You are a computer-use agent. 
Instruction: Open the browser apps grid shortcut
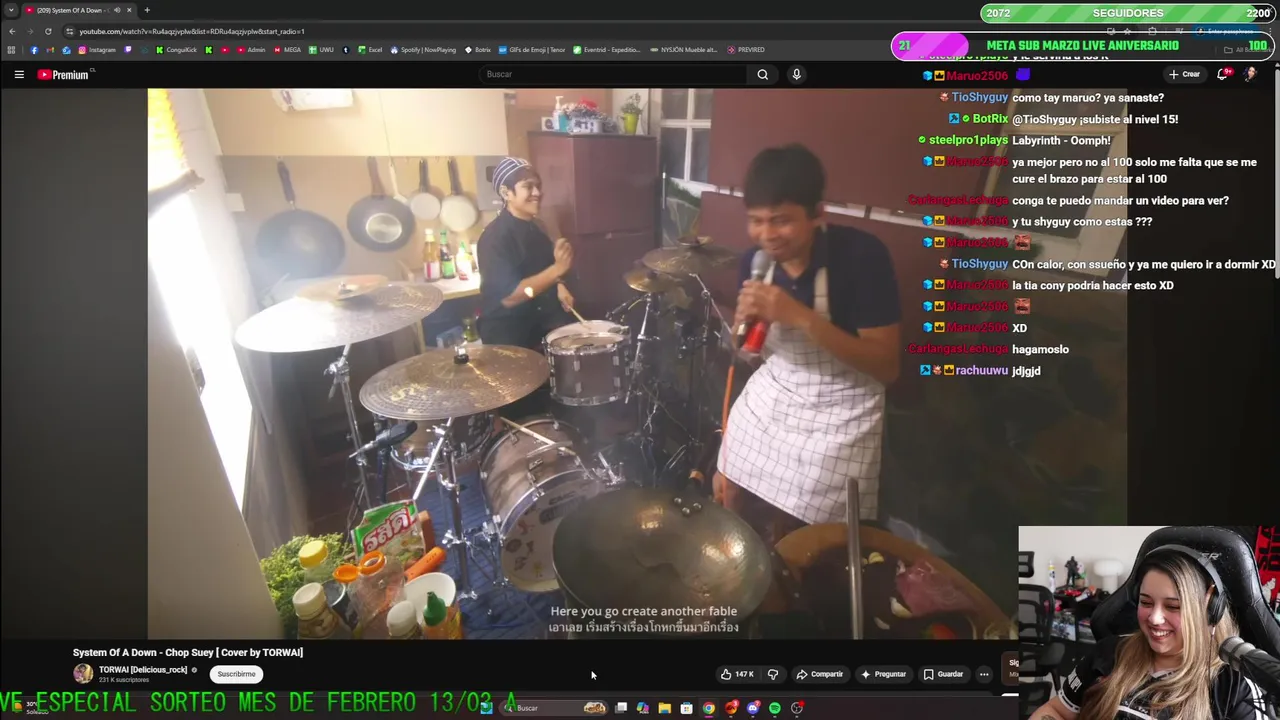(x=11, y=50)
